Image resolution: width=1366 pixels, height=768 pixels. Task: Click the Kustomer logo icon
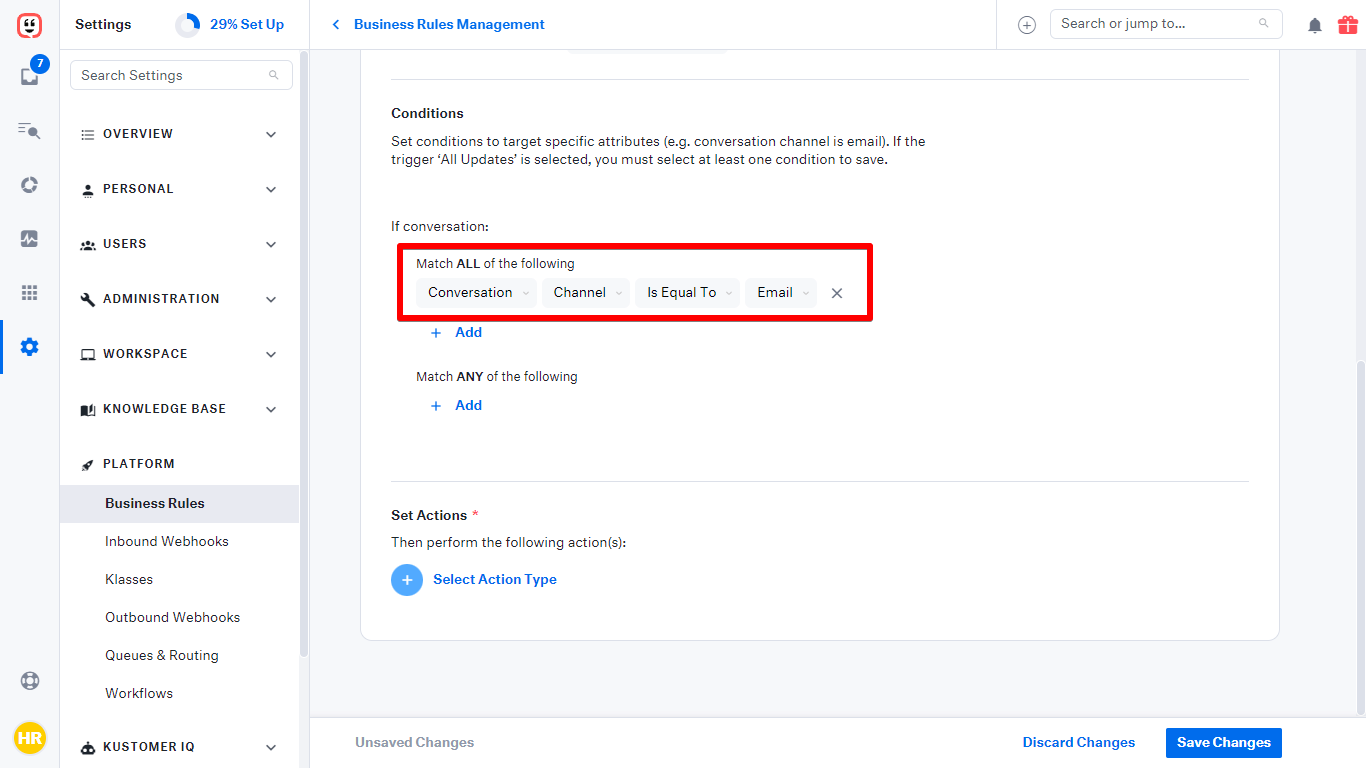29,25
